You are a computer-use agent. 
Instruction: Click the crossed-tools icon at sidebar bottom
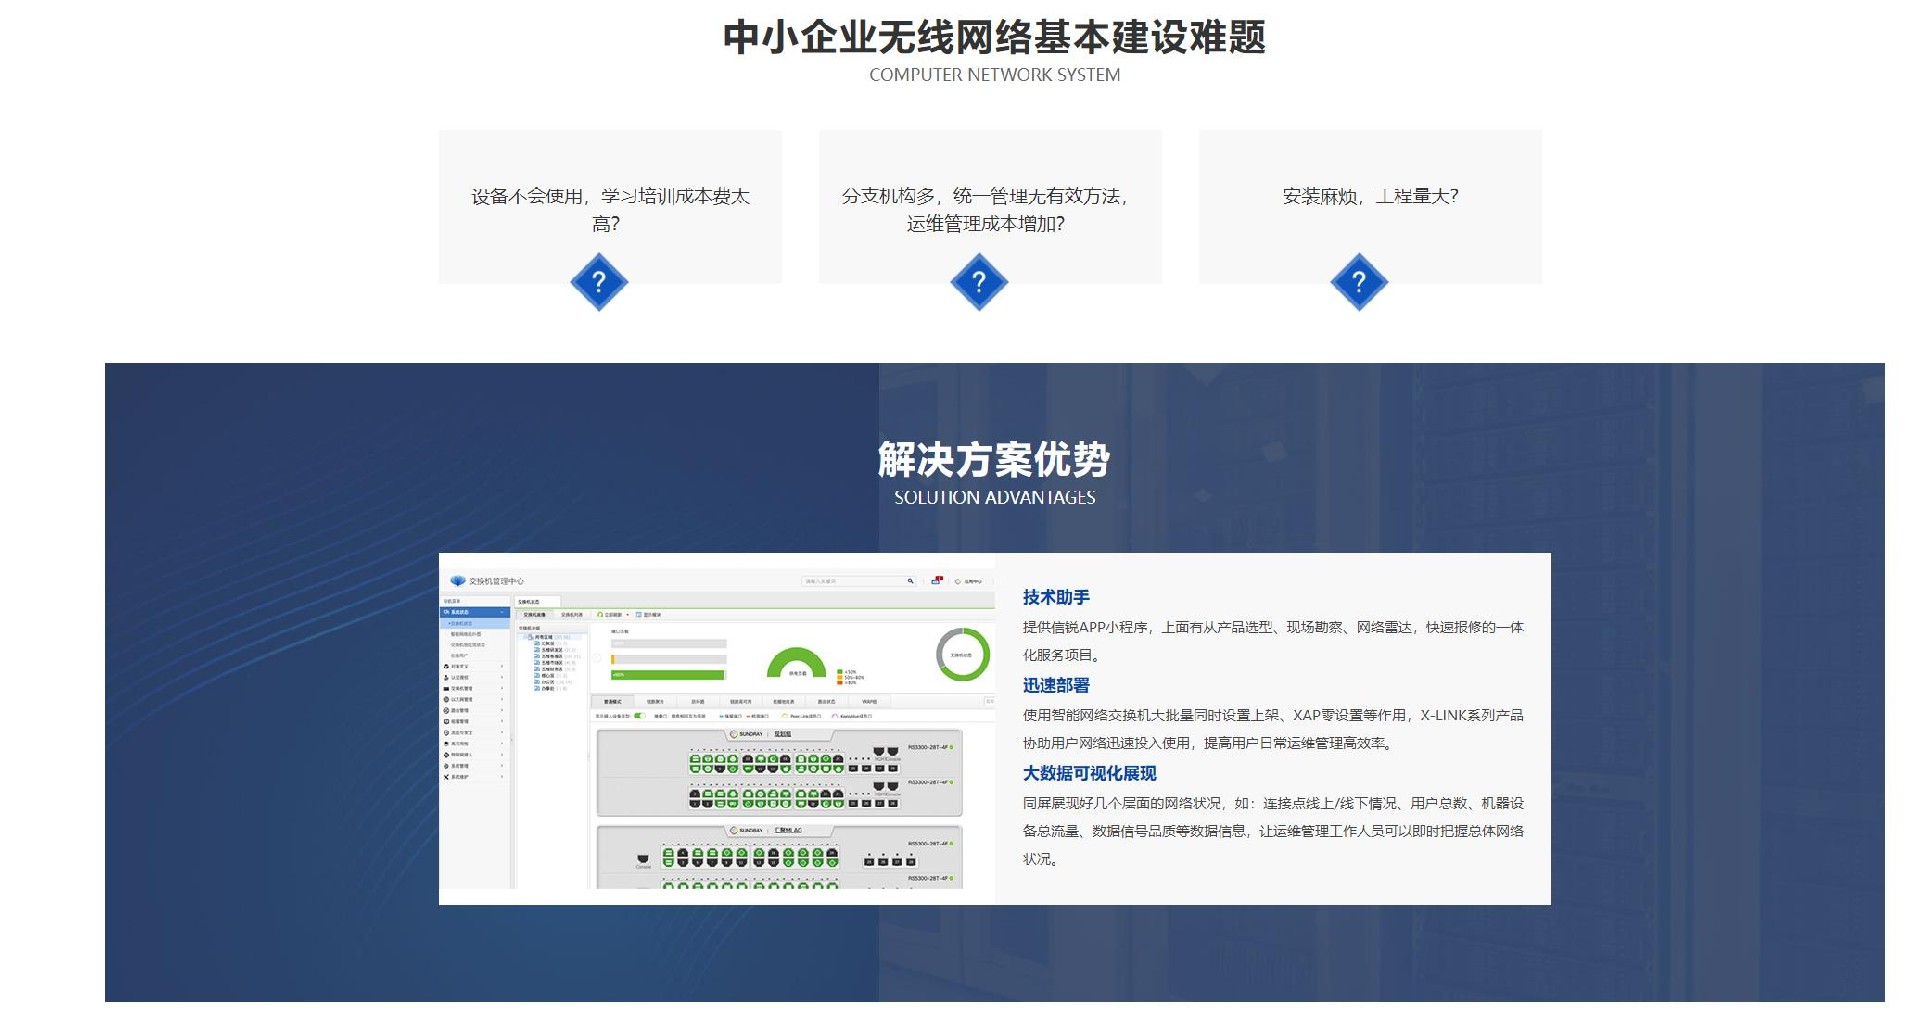click(446, 777)
